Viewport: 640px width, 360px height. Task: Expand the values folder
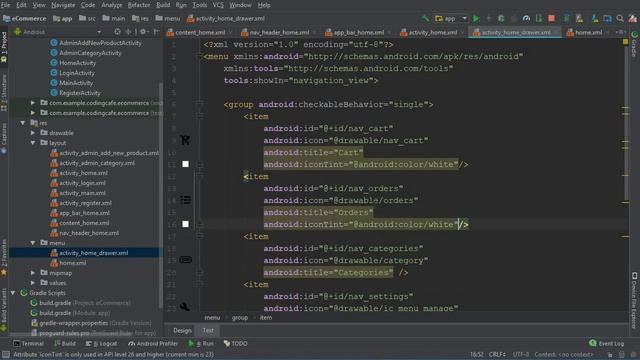tap(33, 282)
